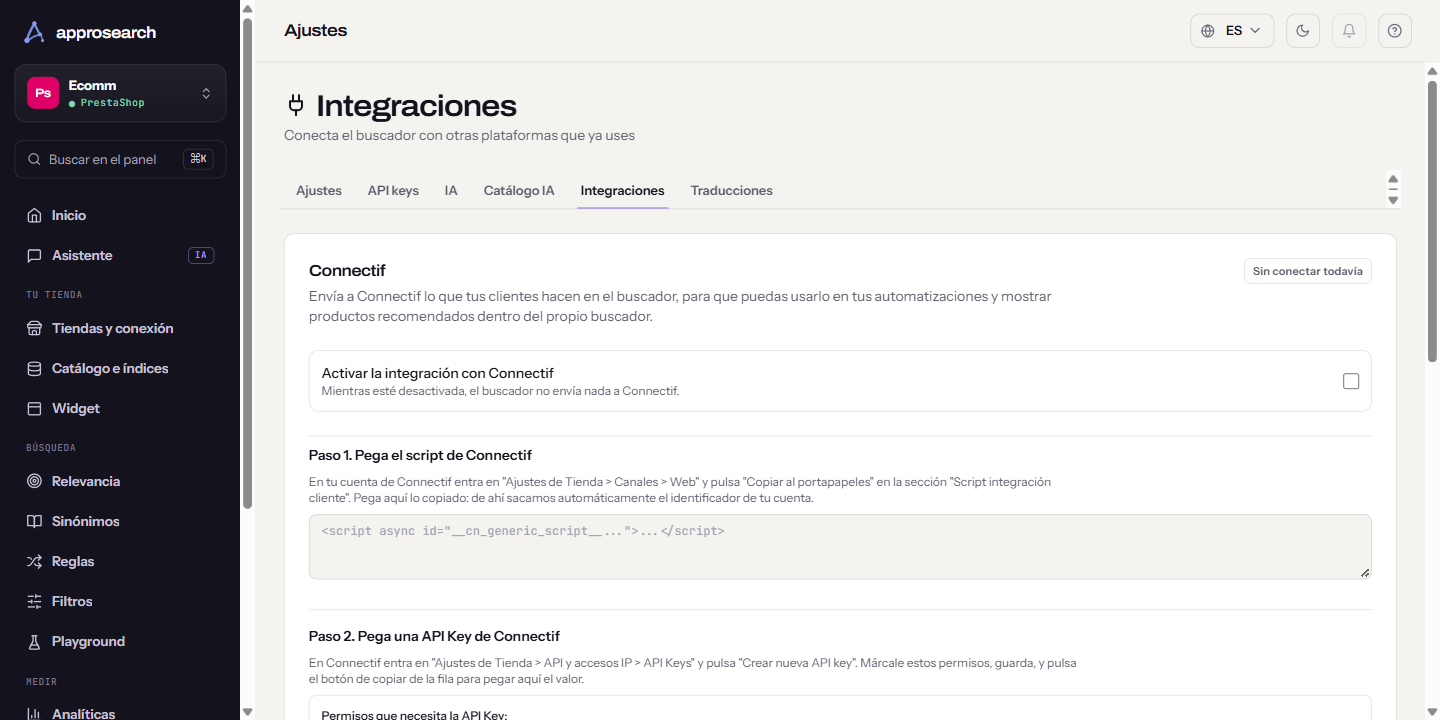The height and width of the screenshot is (720, 1440).
Task: Navigate to Filtros in sidebar
Action: (120, 601)
